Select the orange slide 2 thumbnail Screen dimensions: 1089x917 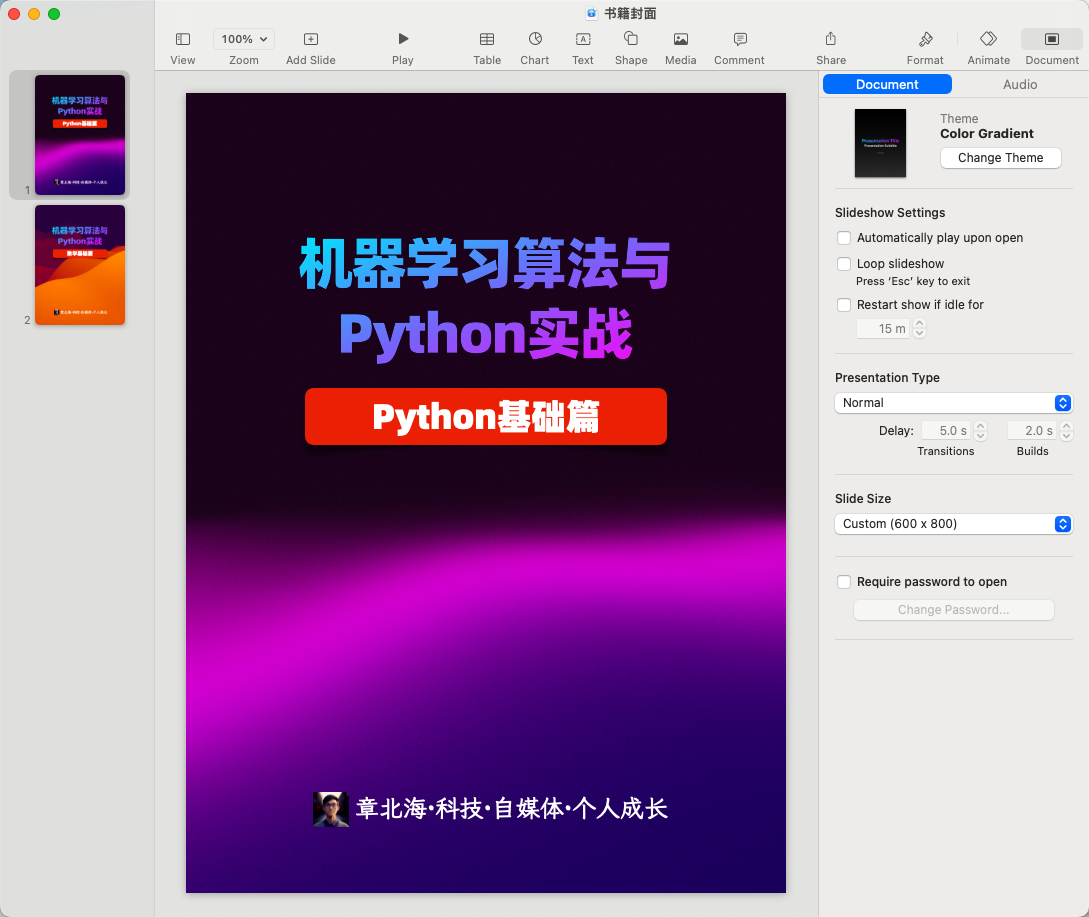[80, 265]
